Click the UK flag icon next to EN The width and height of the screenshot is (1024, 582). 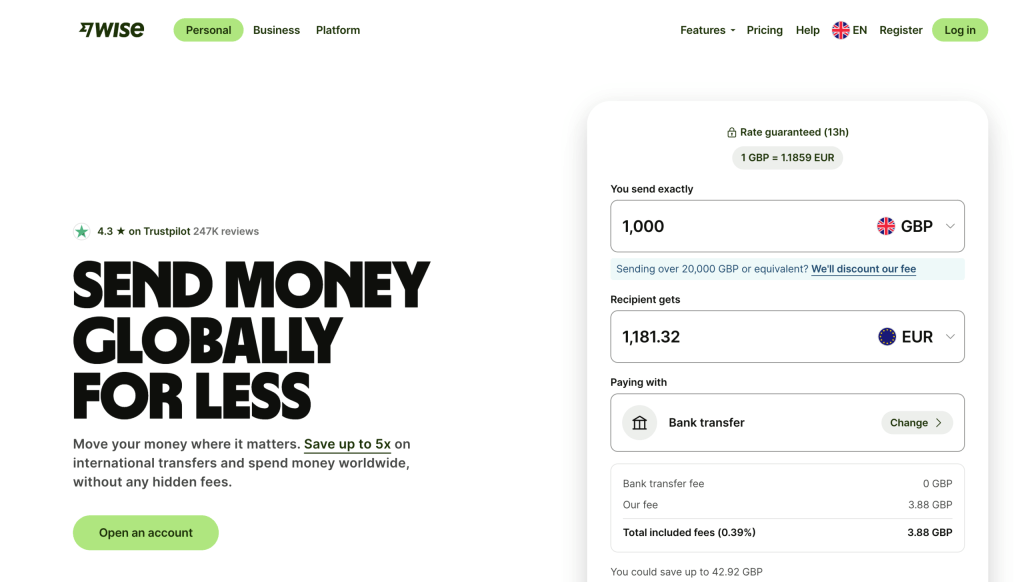tap(839, 29)
